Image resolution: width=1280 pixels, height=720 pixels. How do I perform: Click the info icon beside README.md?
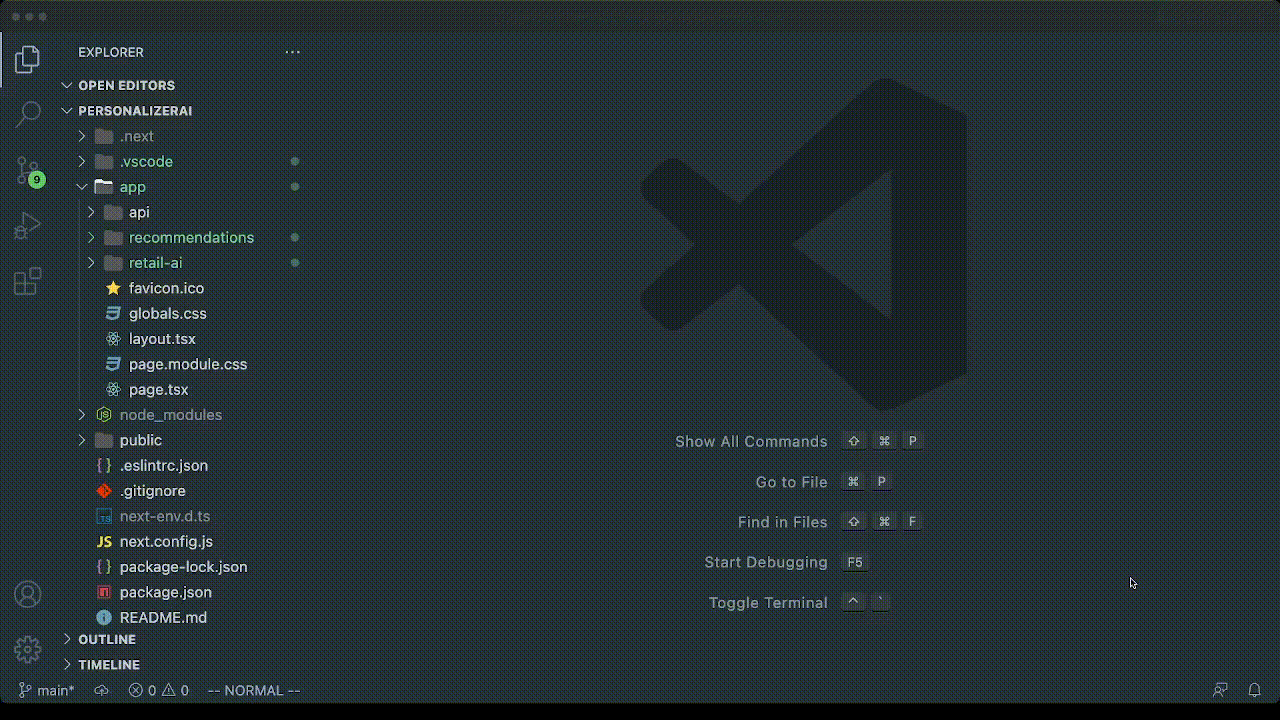(104, 617)
